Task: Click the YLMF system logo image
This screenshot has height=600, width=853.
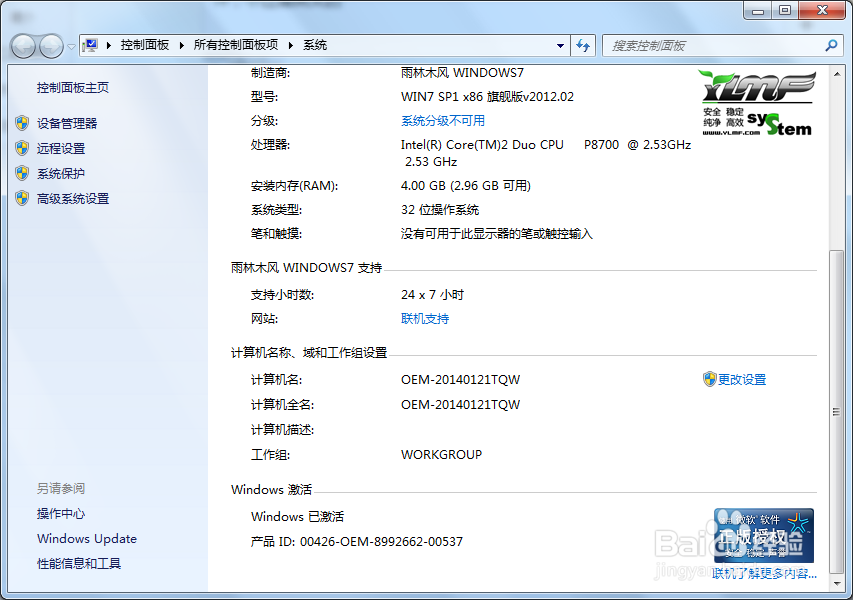Action: click(x=757, y=103)
